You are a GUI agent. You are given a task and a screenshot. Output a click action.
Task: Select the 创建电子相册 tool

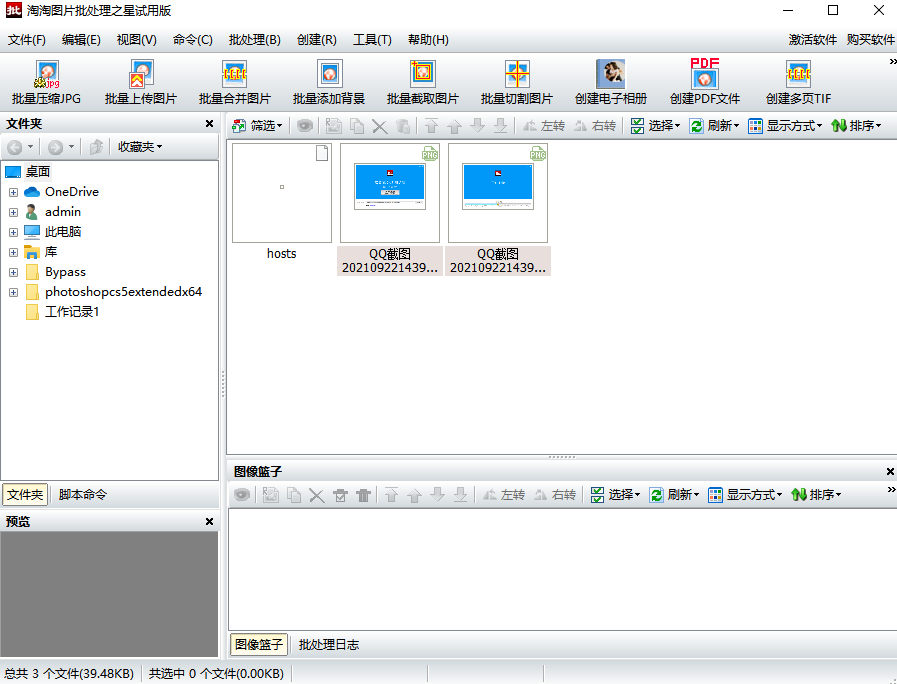point(611,82)
